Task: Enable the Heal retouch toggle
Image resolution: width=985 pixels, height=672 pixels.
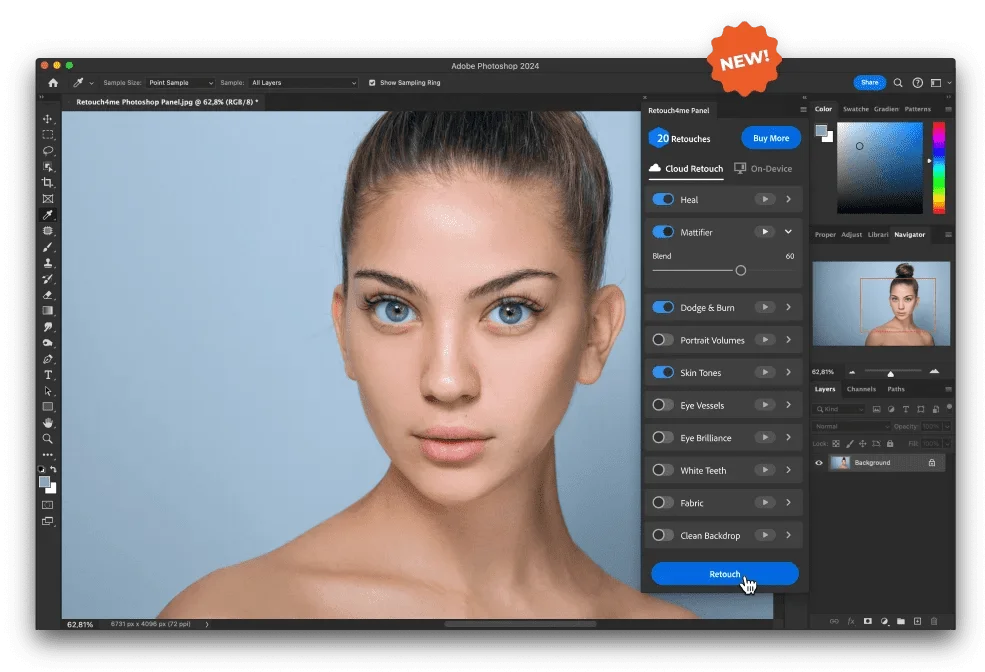Action: (662, 199)
